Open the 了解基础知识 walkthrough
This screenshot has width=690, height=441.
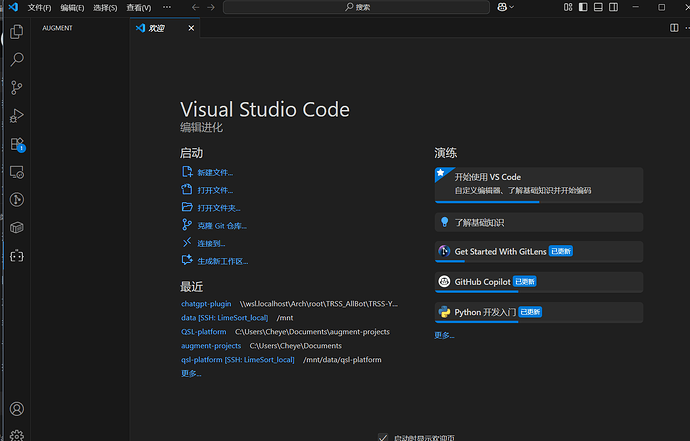539,222
